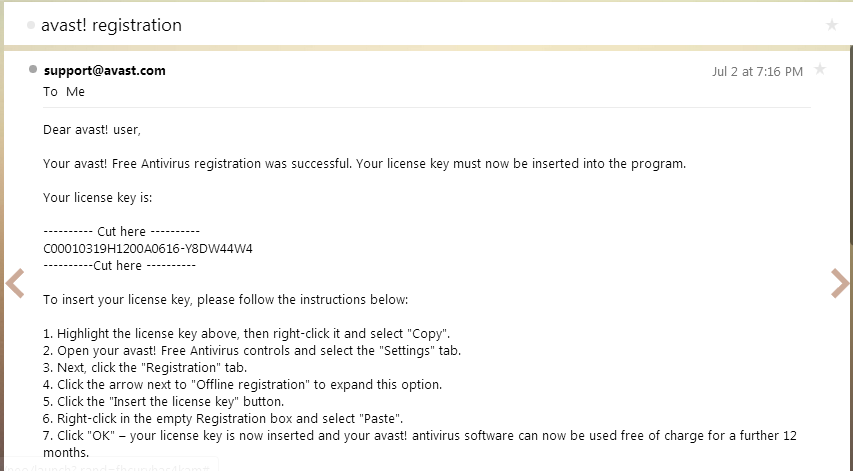Click the "avast! registration" subject heading
This screenshot has height=471, width=853.
click(x=111, y=25)
